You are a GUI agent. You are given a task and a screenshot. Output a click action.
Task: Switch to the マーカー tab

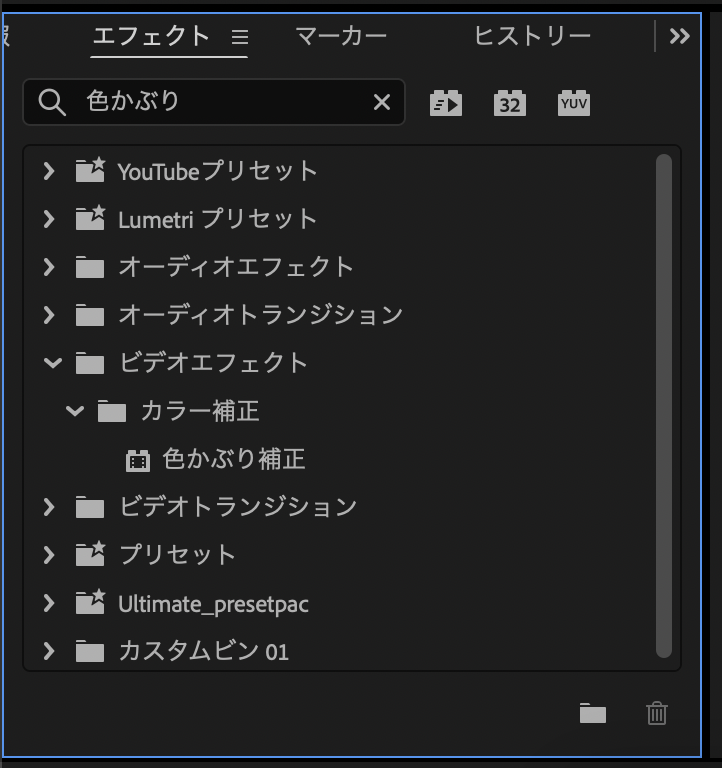pos(341,37)
